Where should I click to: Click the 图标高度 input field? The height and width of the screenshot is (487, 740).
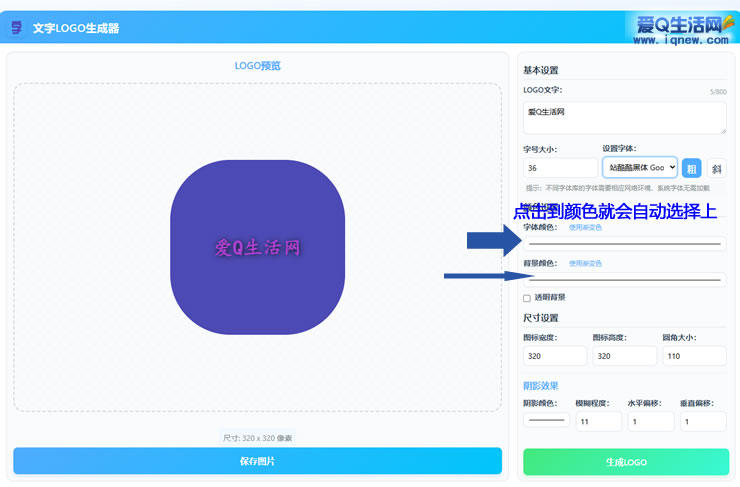624,356
